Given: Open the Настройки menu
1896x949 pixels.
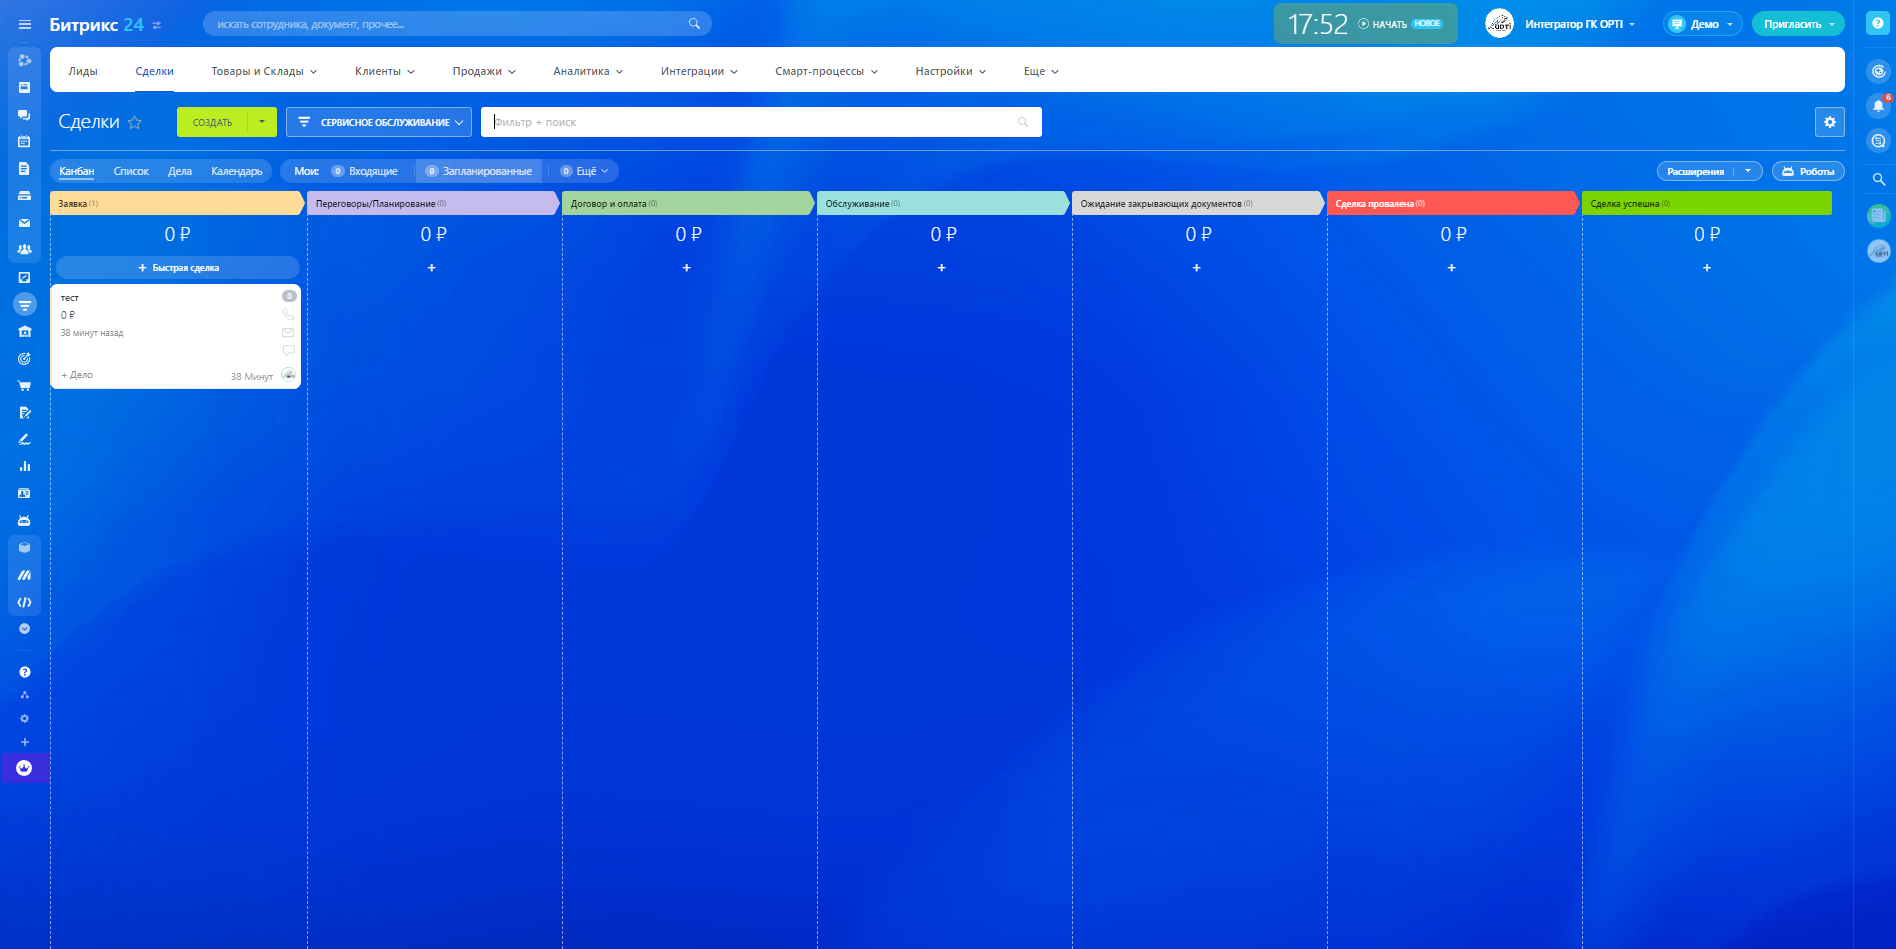Looking at the screenshot, I should tap(951, 71).
